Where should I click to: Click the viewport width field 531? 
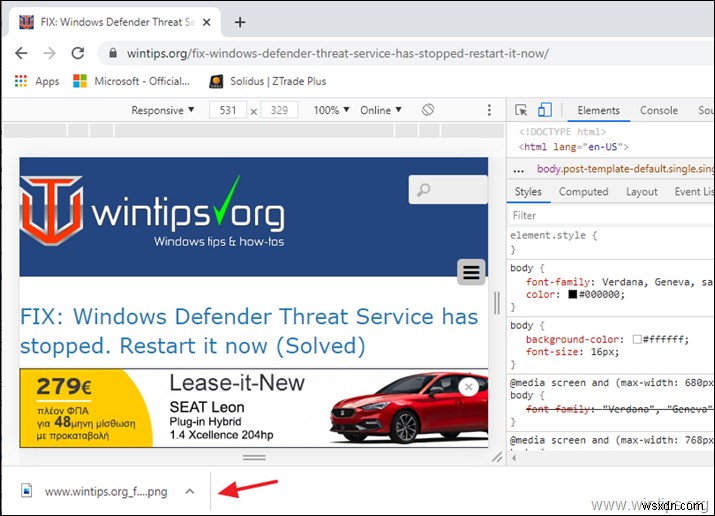(x=228, y=110)
